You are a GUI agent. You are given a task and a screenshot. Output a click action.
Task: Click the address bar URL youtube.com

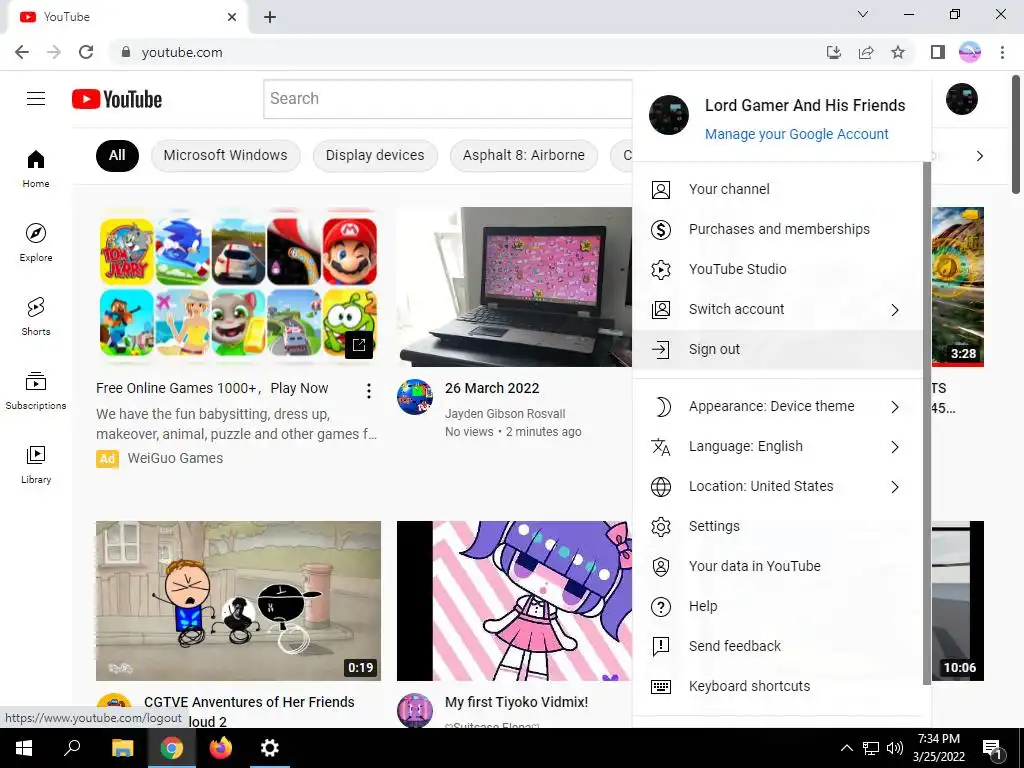coord(182,52)
